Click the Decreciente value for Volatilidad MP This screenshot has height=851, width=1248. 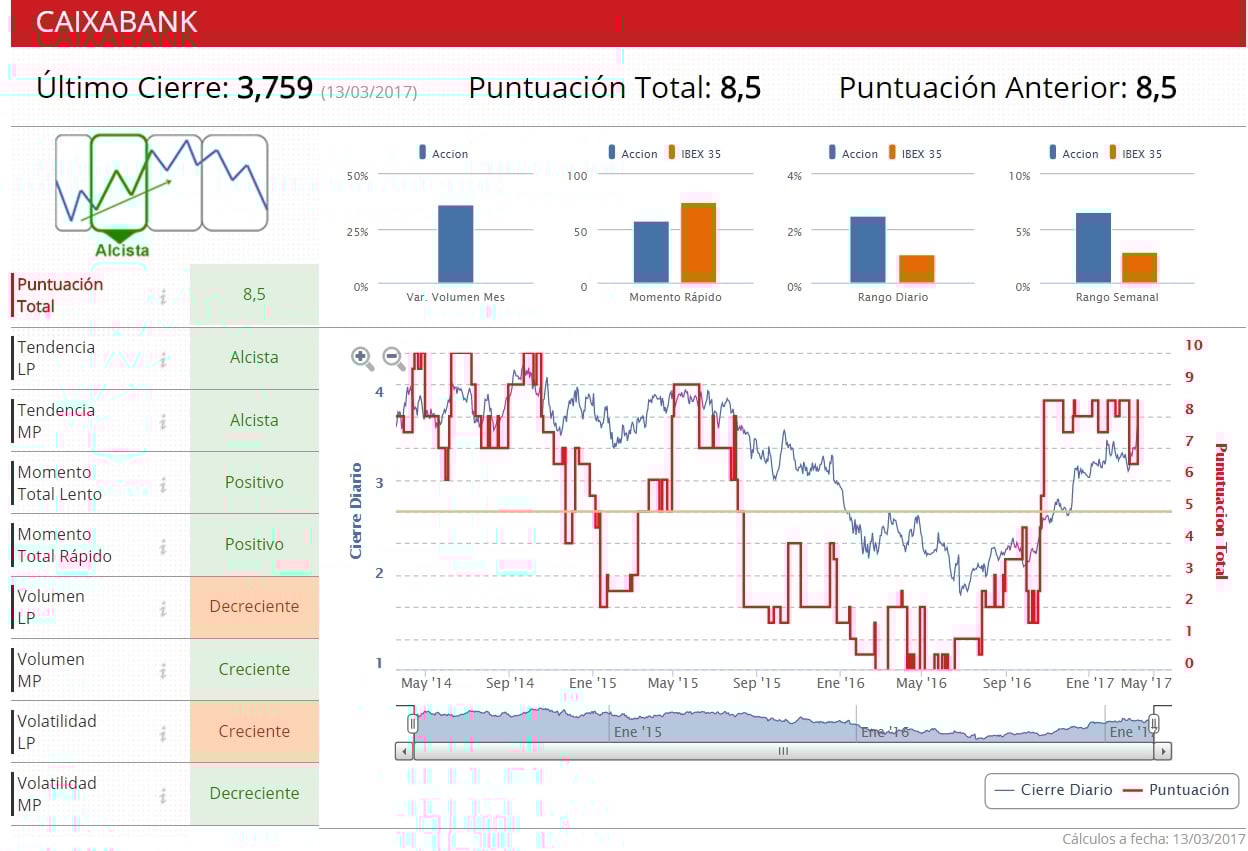254,794
